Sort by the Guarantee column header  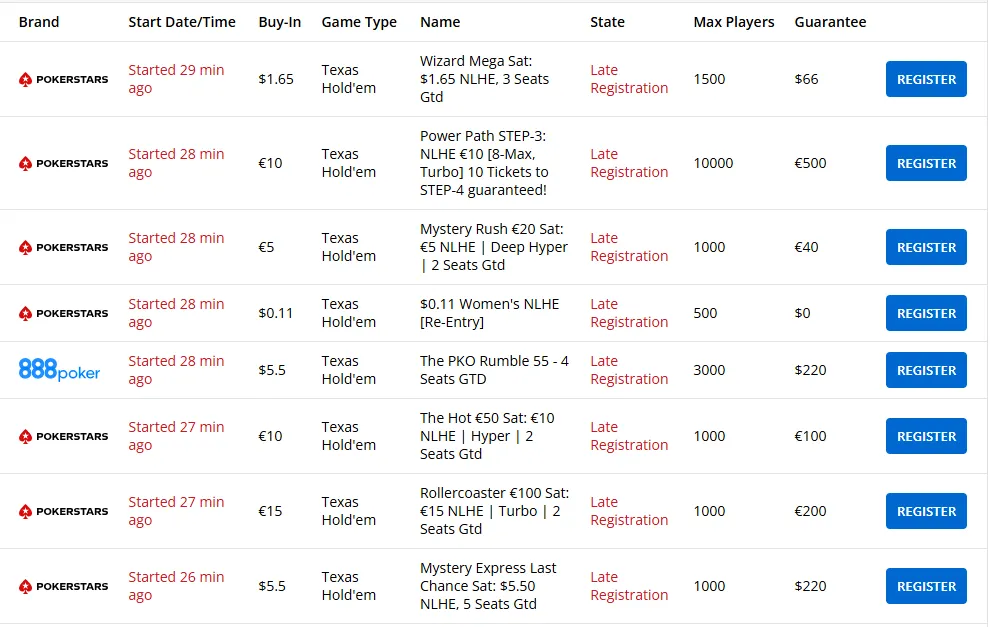coord(830,21)
